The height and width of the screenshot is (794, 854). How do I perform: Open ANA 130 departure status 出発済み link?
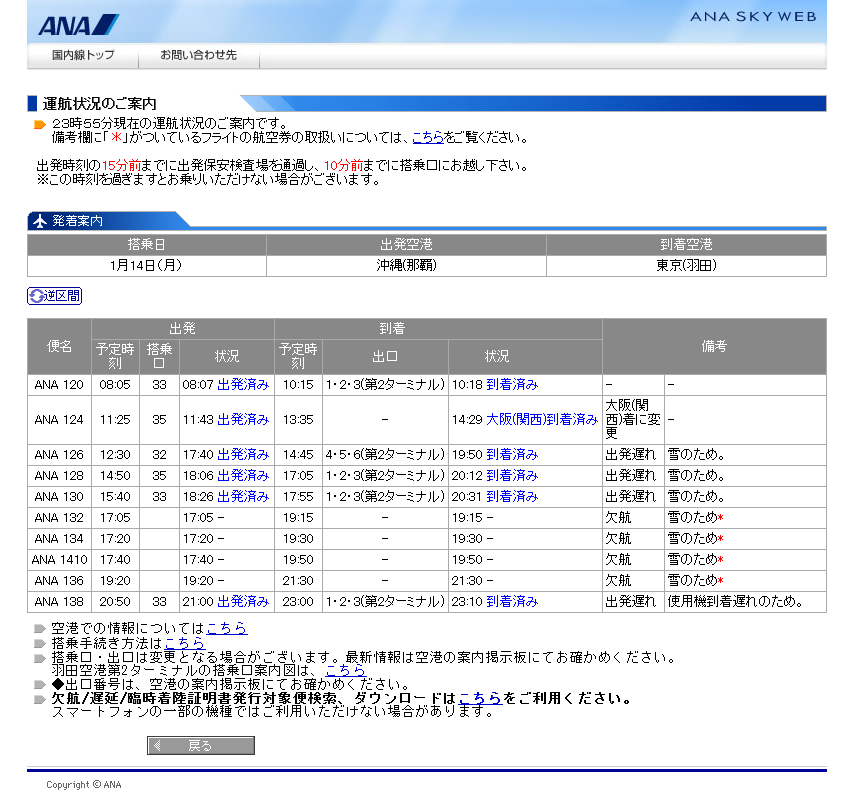coord(243,496)
